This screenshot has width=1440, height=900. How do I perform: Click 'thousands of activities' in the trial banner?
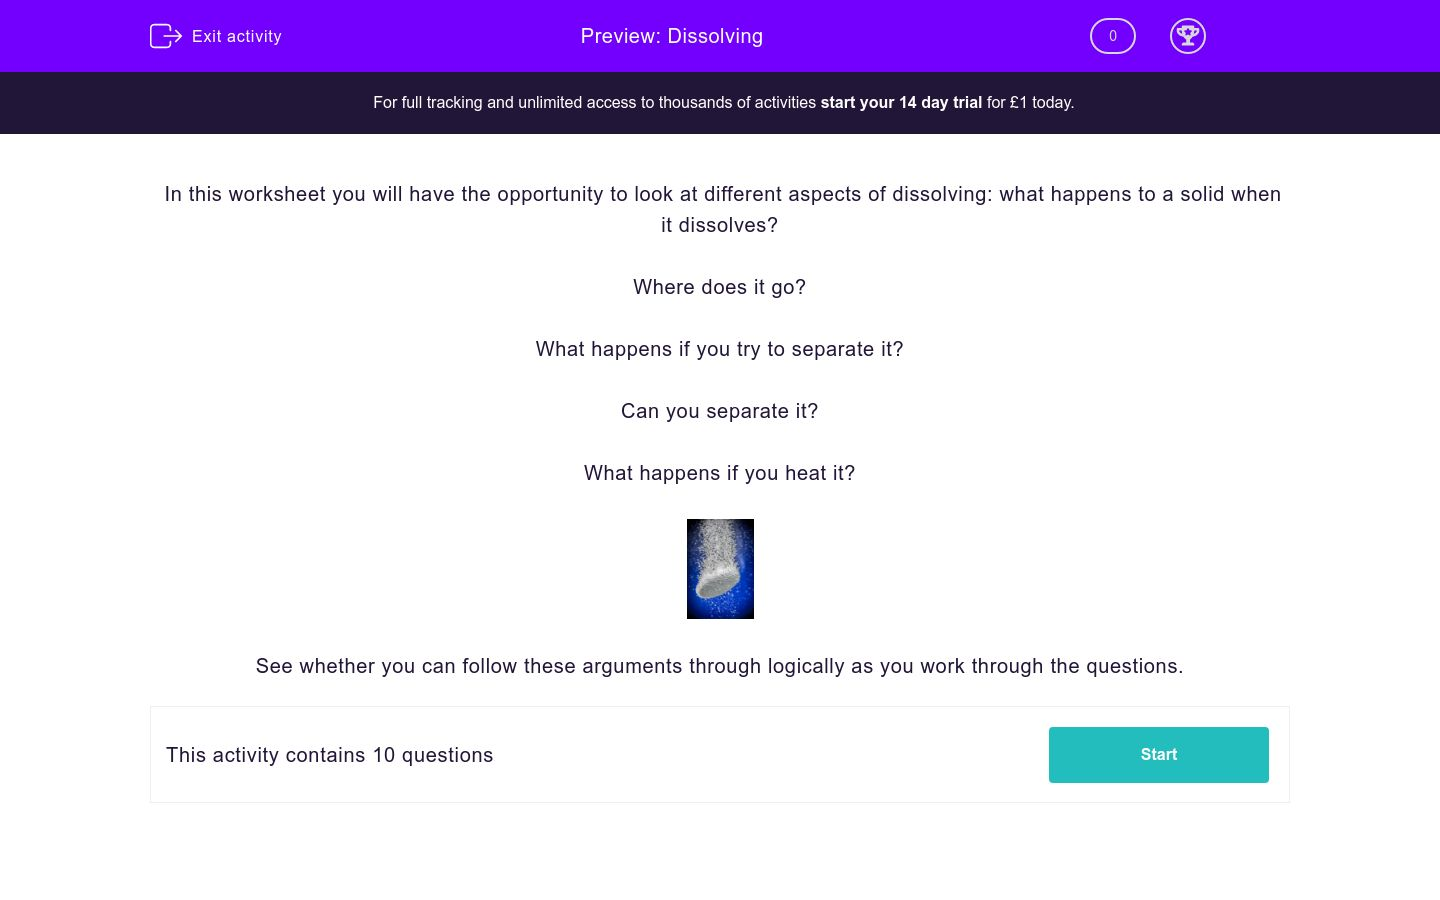(737, 102)
